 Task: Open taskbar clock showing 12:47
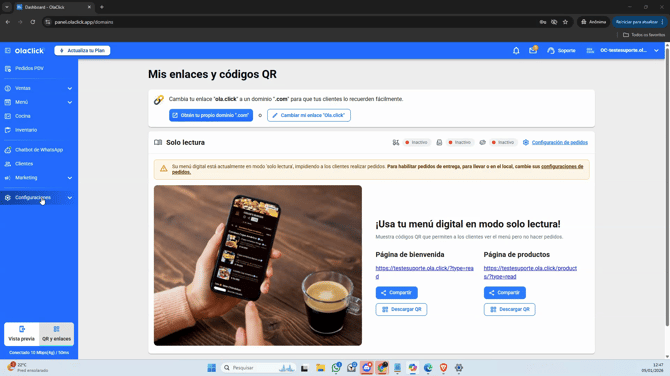pyautogui.click(x=652, y=367)
